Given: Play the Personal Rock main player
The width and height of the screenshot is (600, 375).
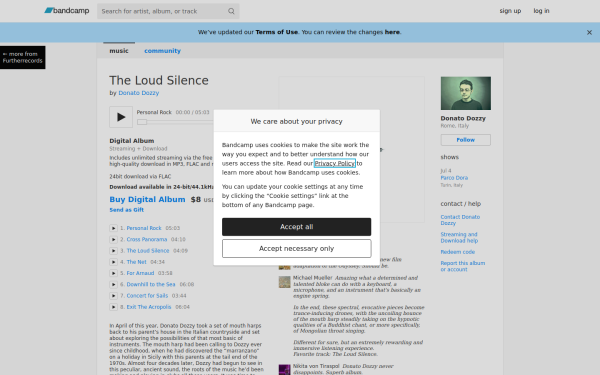Looking at the screenshot, I should [x=121, y=117].
